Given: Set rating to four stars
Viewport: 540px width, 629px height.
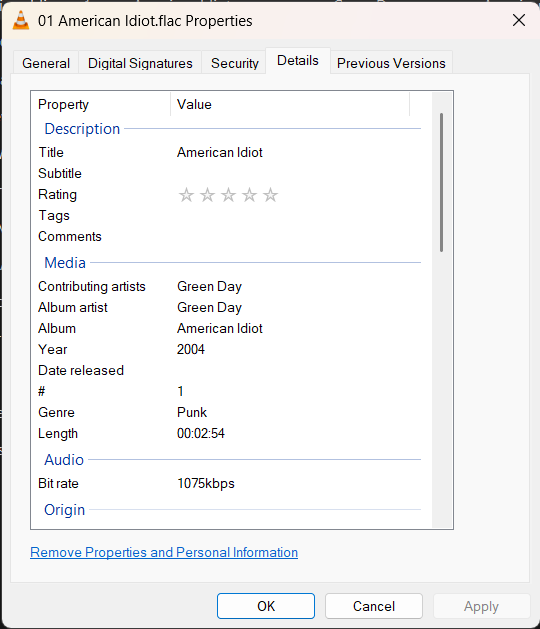Looking at the screenshot, I should click(250, 195).
